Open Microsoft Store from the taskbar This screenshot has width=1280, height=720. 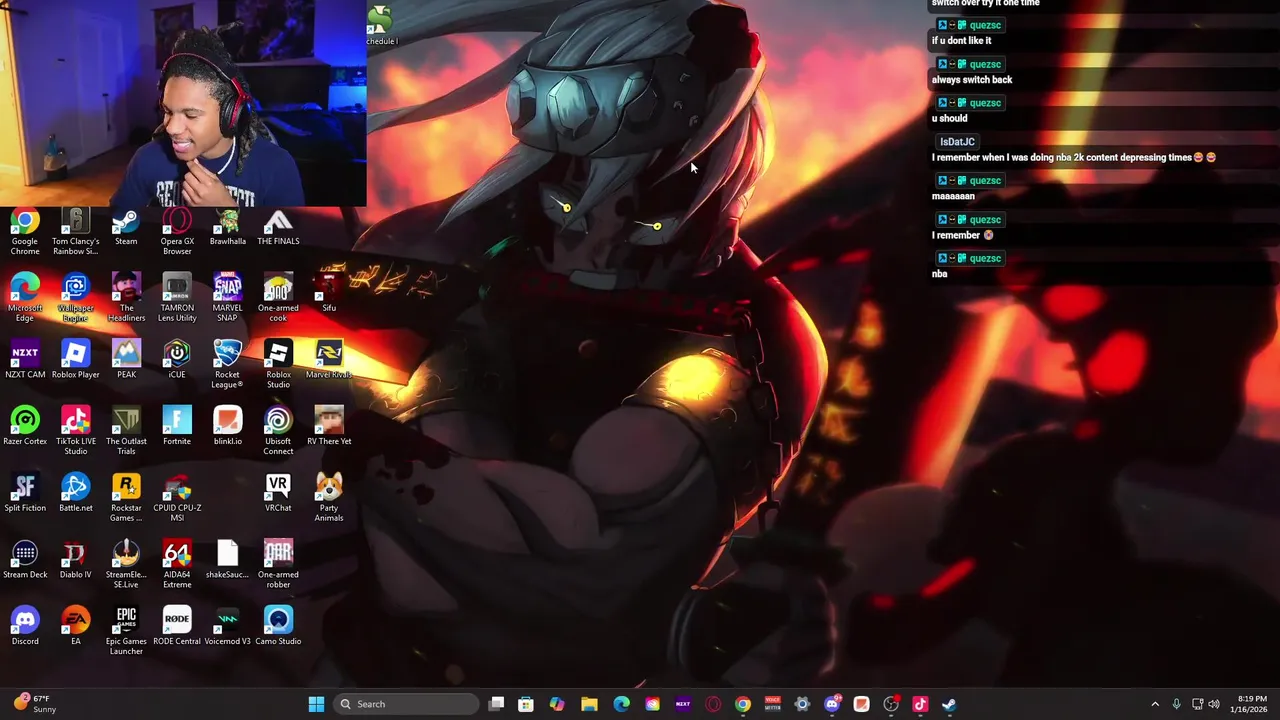tap(526, 704)
